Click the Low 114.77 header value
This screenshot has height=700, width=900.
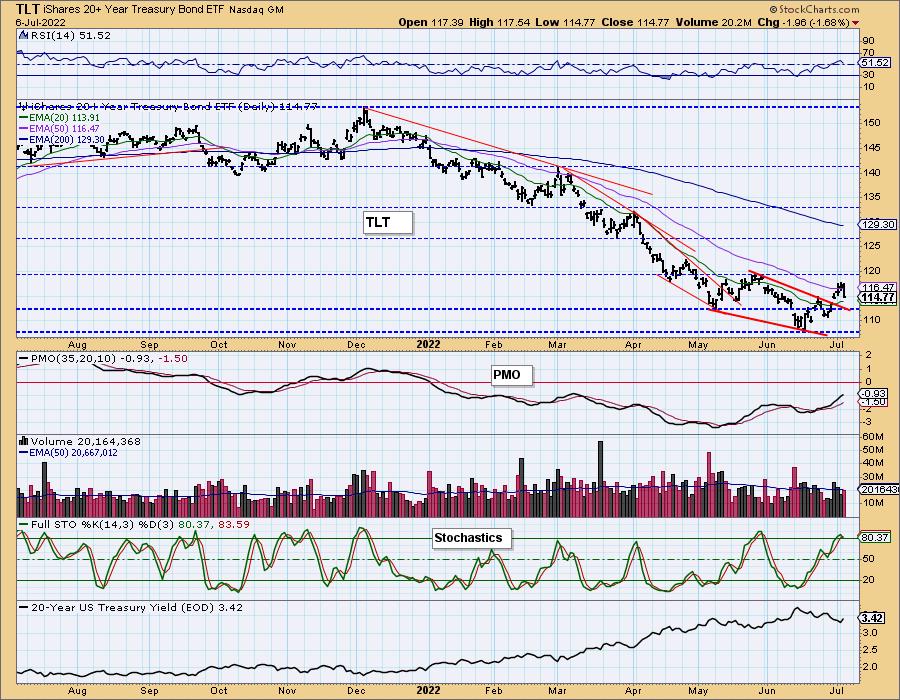pos(565,22)
